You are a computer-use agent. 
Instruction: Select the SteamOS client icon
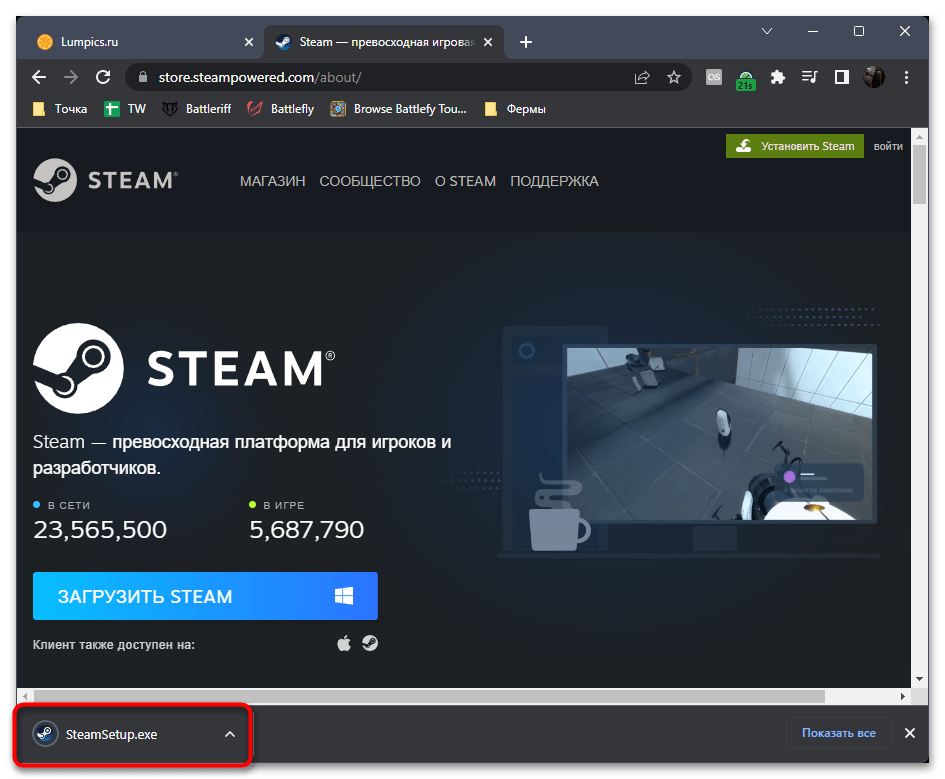pos(370,643)
